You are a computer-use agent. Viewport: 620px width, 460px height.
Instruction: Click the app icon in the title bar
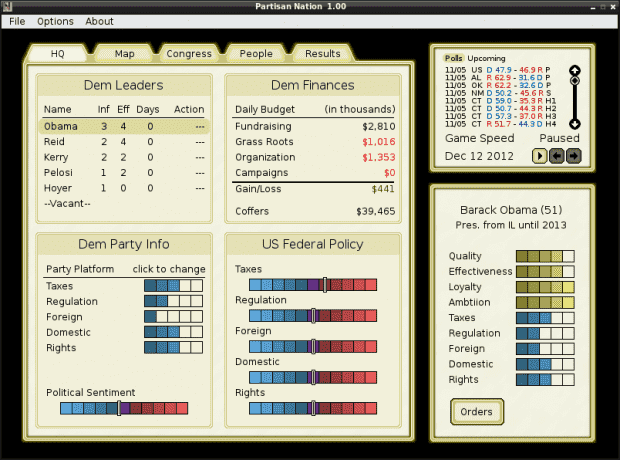point(10,6)
